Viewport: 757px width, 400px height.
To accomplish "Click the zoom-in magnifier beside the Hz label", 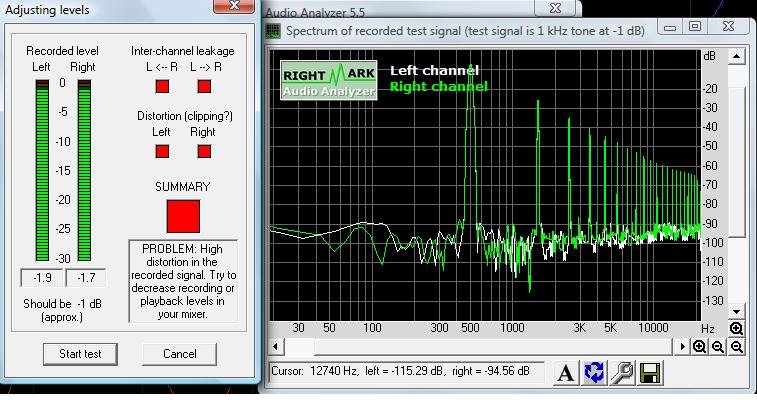I will (736, 329).
